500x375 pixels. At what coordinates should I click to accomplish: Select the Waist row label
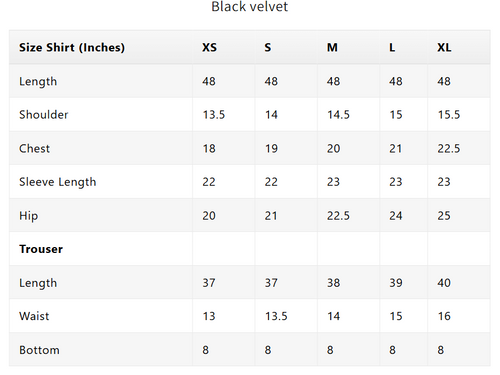point(34,316)
